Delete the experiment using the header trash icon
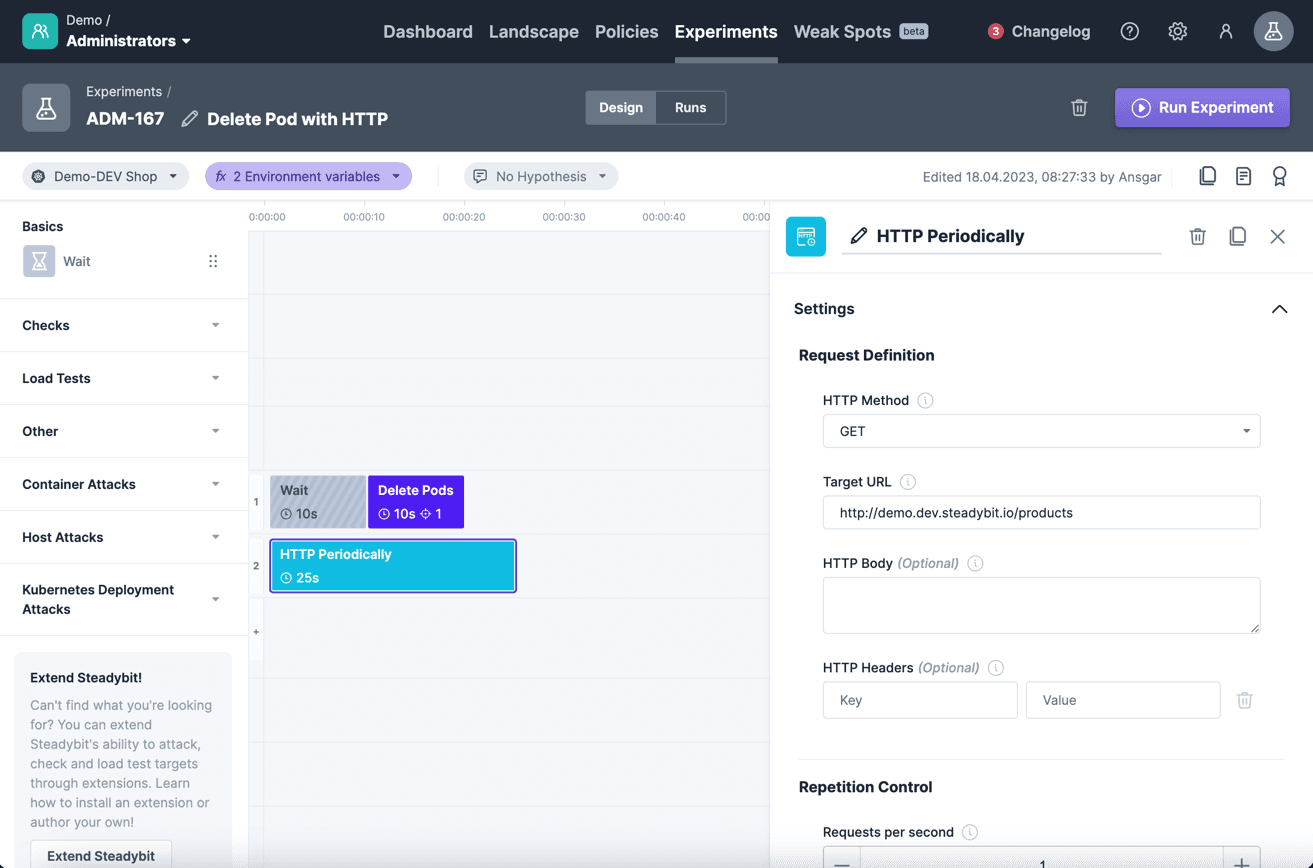Screen dimensions: 1313x868 click(x=1079, y=107)
